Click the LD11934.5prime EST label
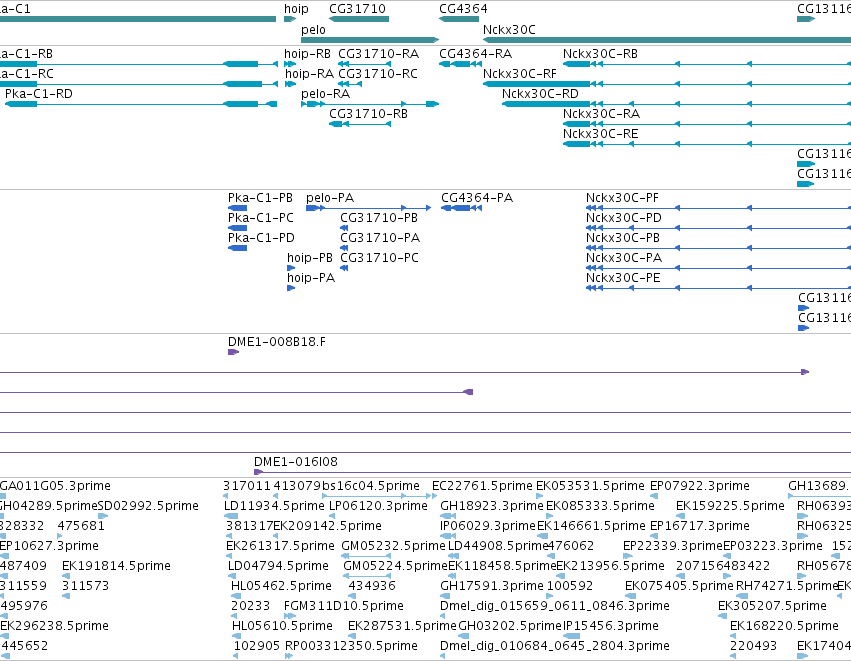The width and height of the screenshot is (851, 661). coord(274,506)
